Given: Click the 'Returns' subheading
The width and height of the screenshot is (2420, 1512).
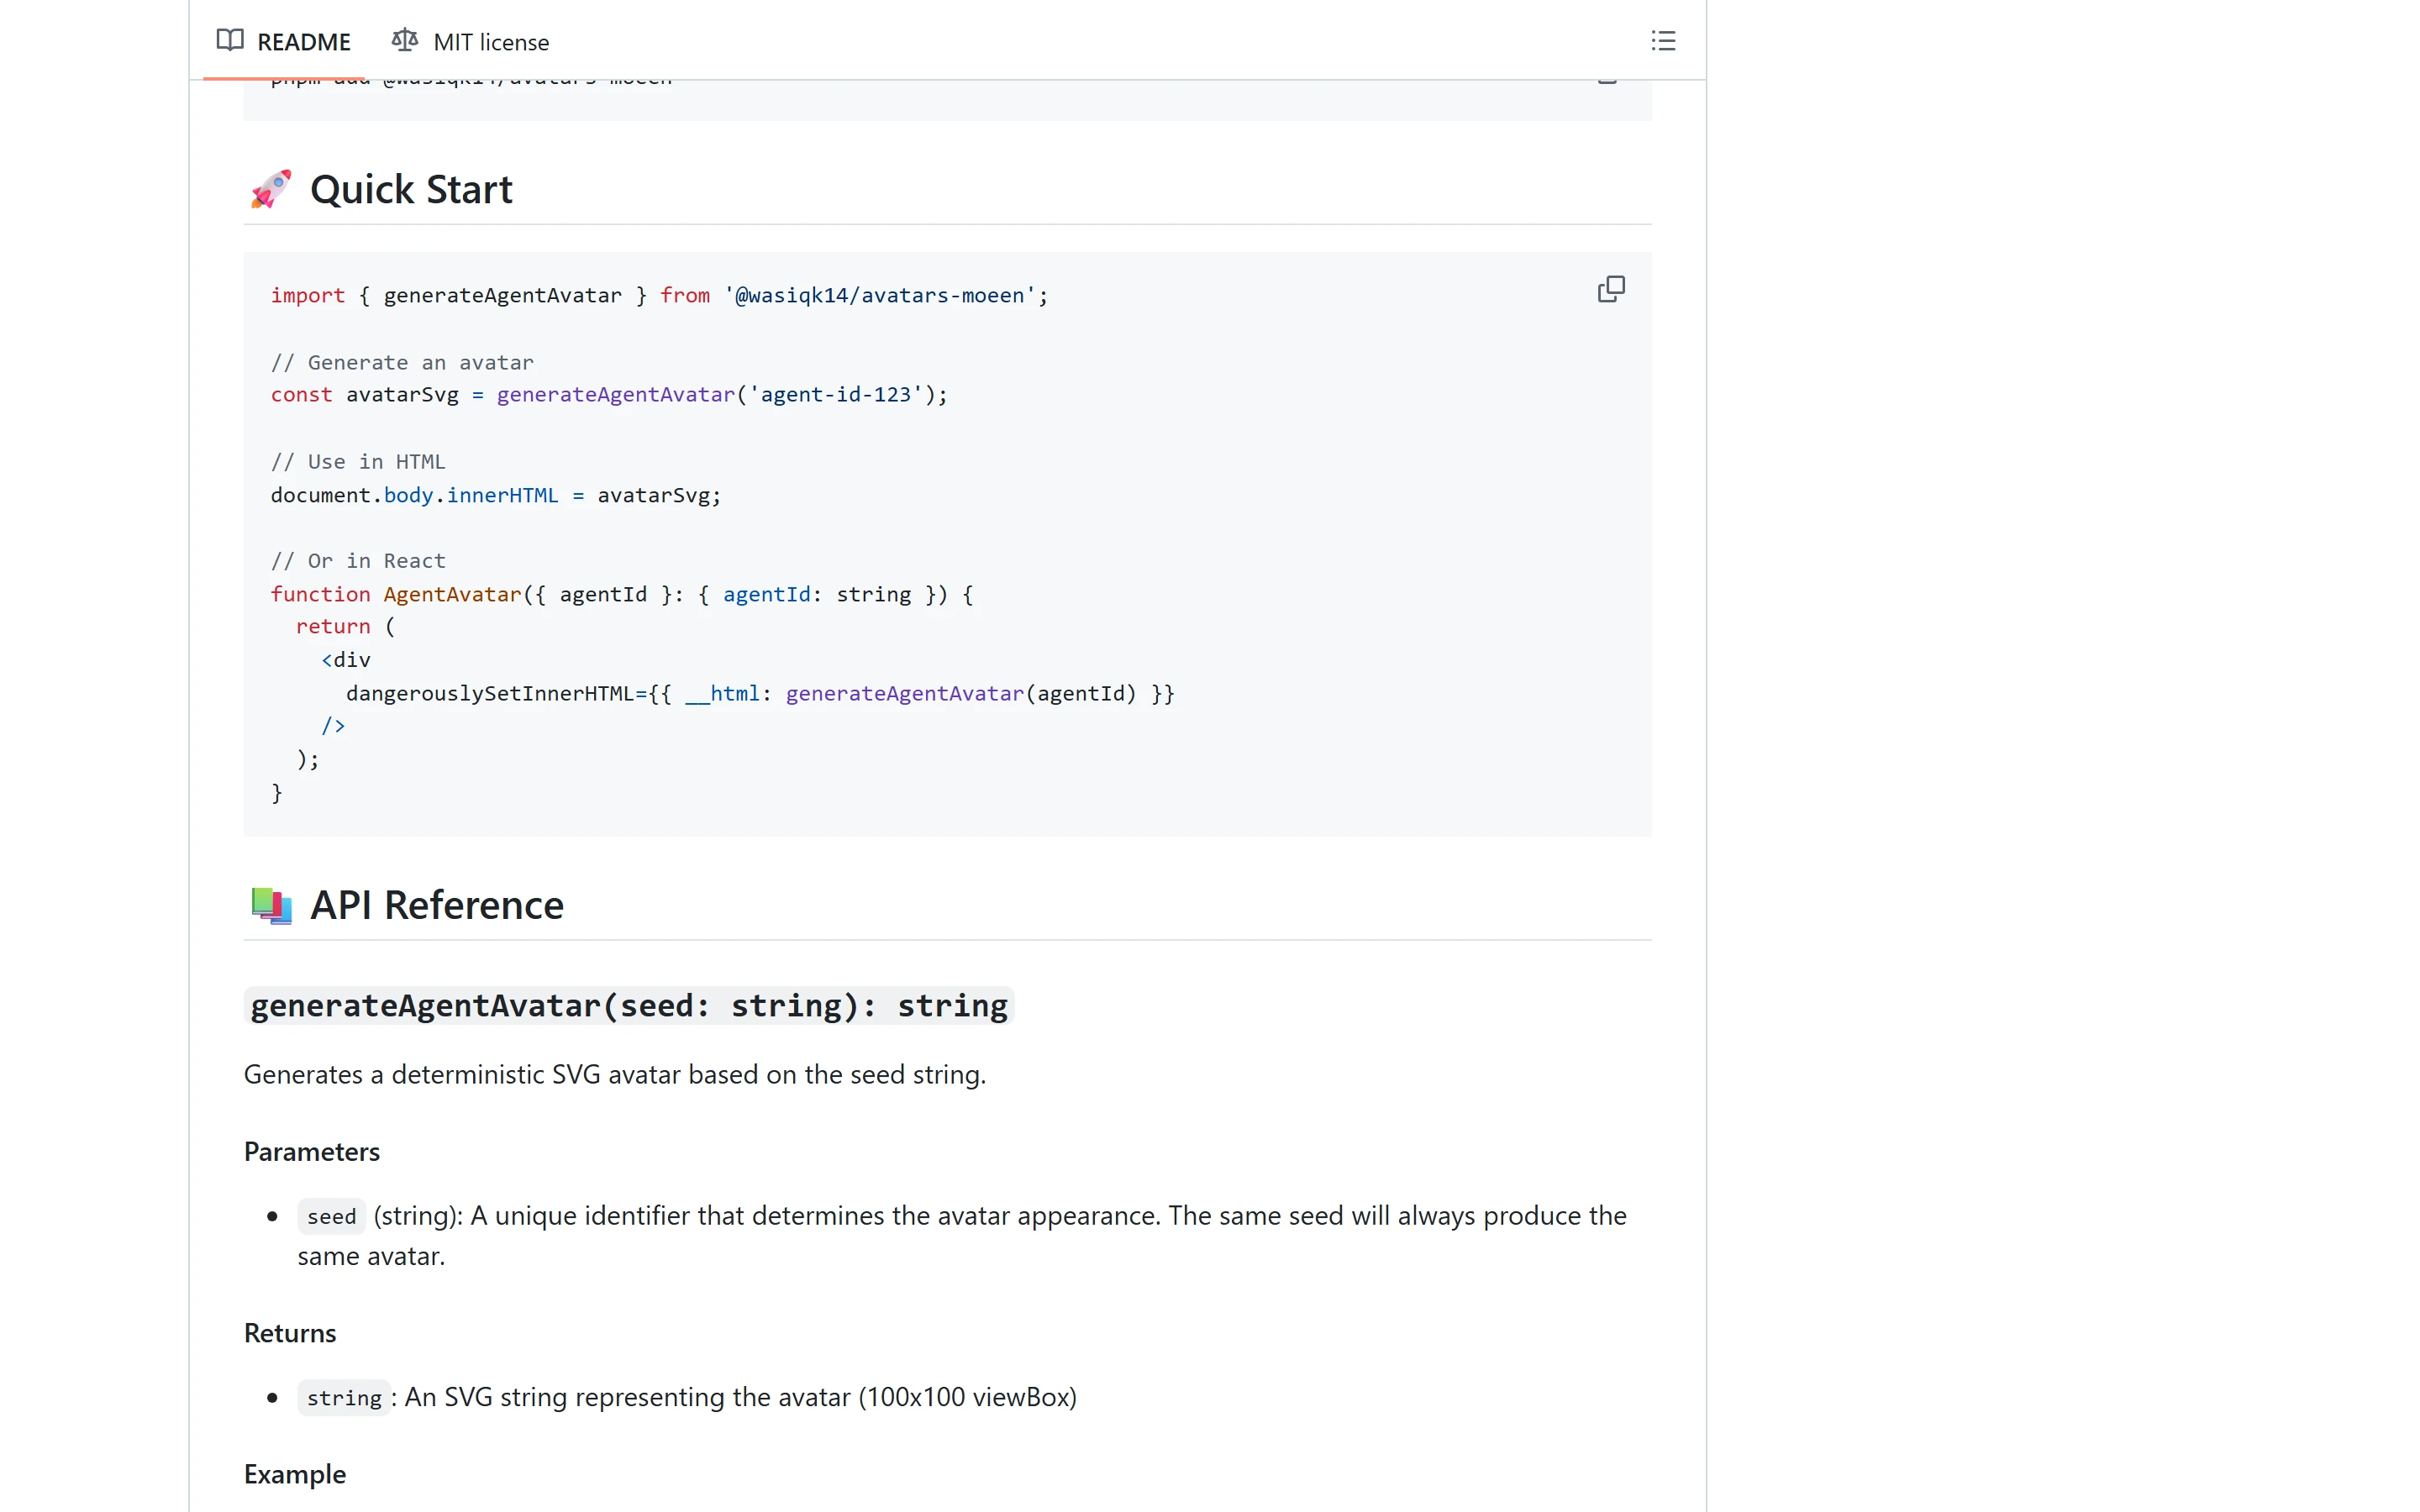Looking at the screenshot, I should (290, 1333).
